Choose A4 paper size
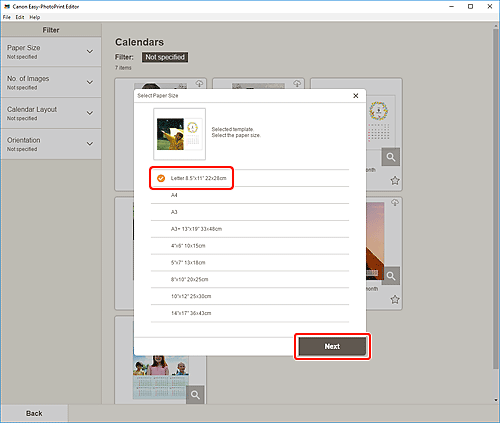The height and width of the screenshot is (423, 500). [250, 195]
